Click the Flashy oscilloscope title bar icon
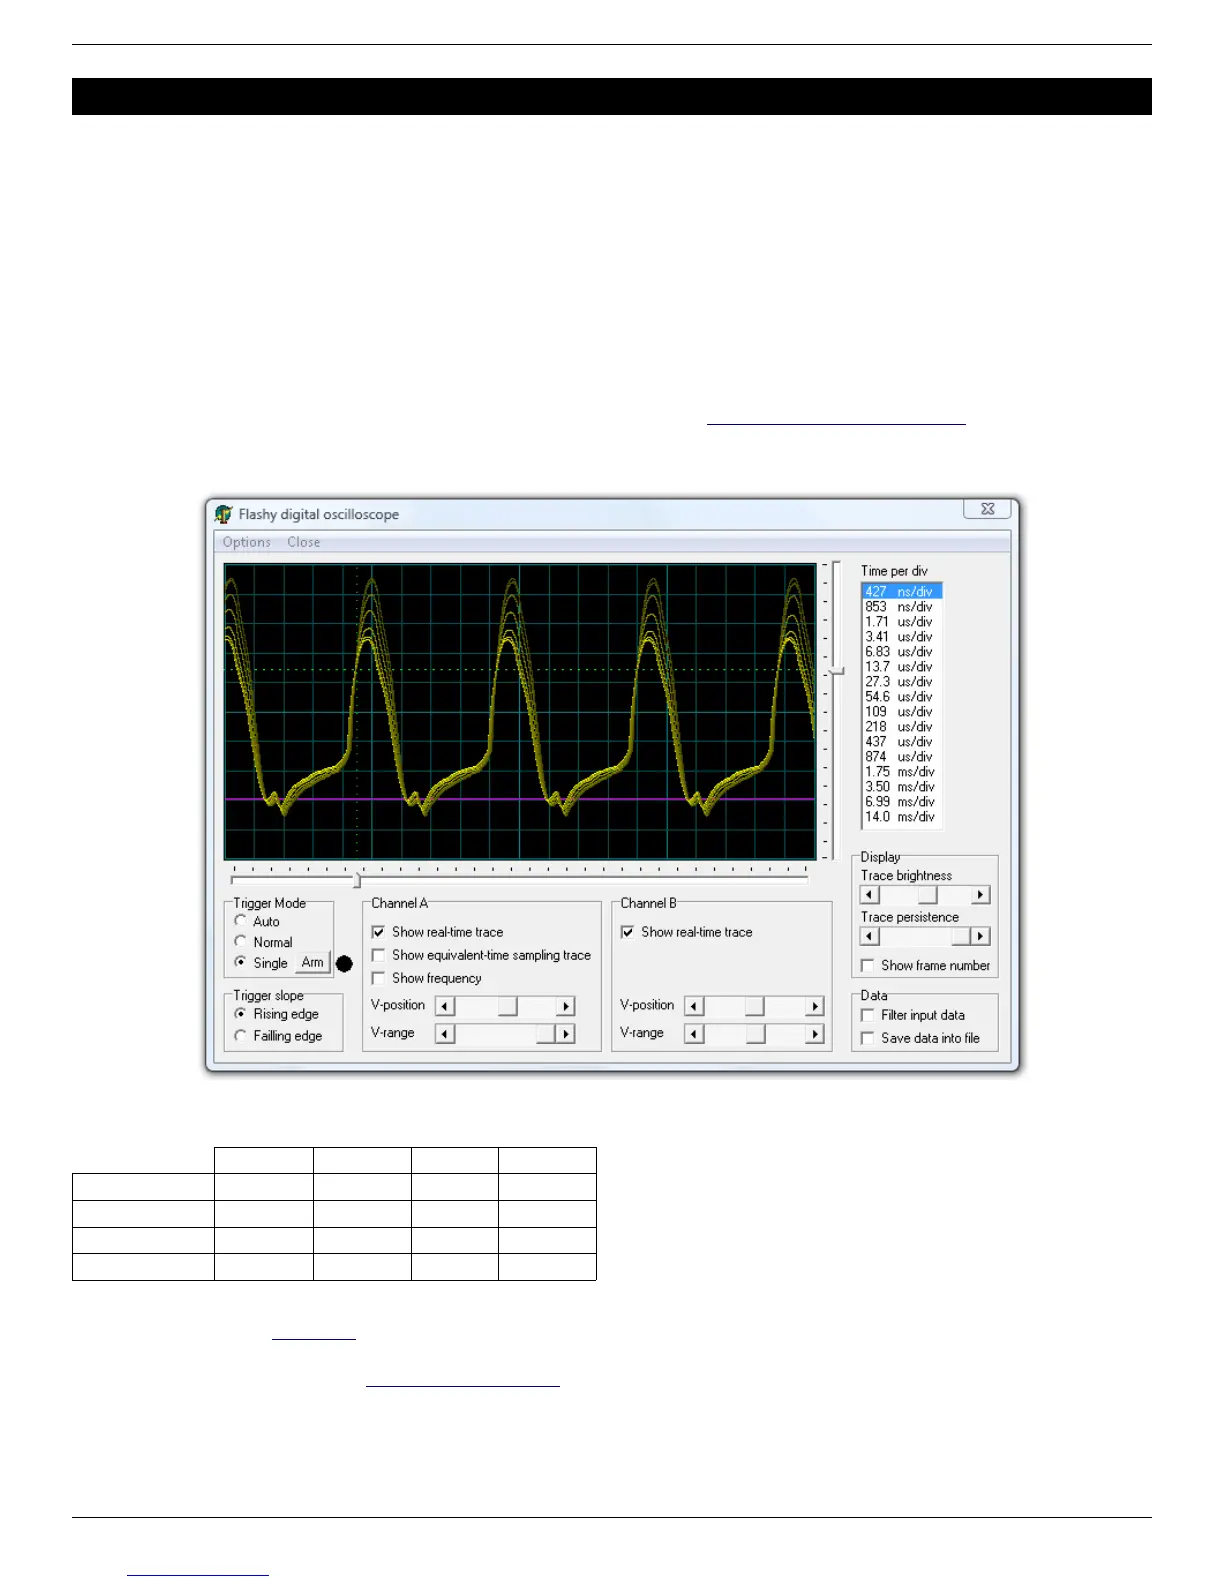The width and height of the screenshot is (1224, 1584). click(224, 514)
